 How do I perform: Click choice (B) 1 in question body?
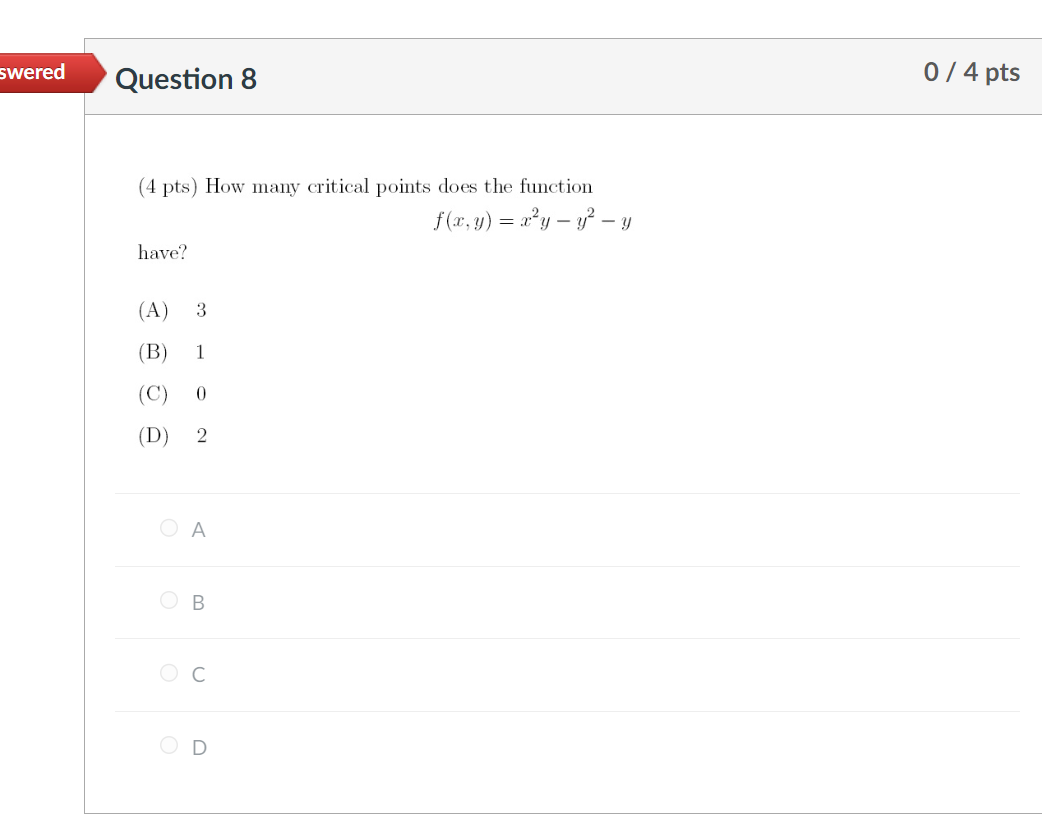(172, 352)
